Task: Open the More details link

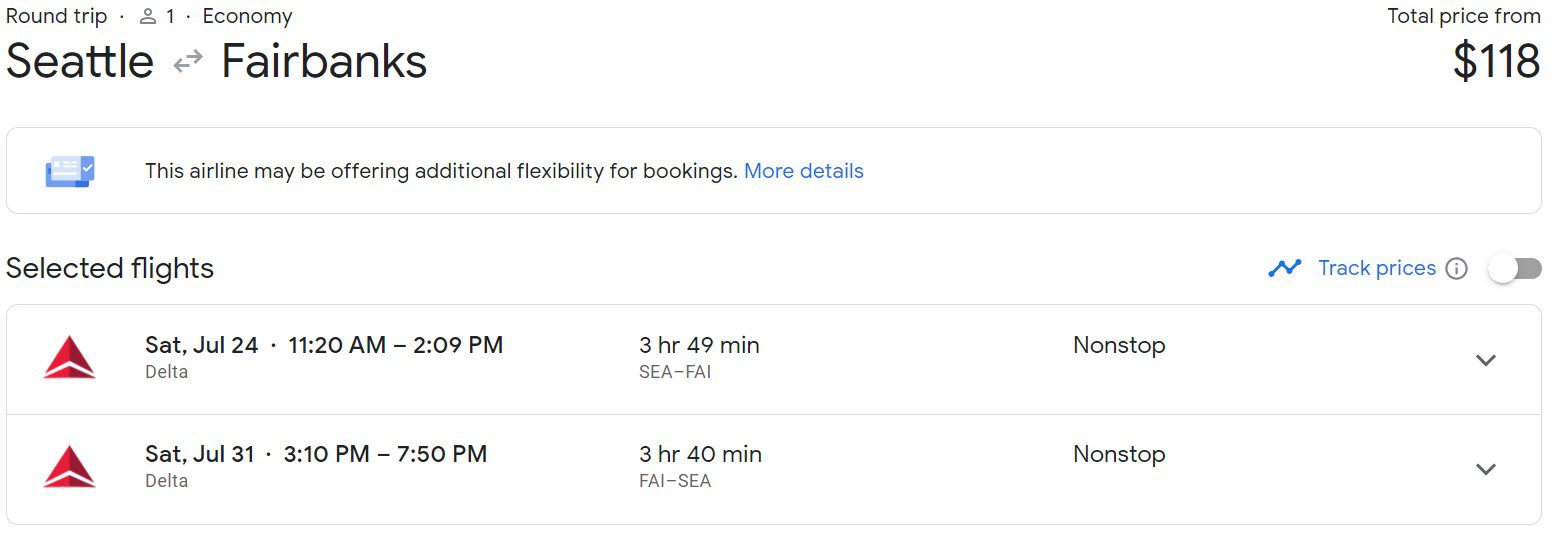Action: [x=804, y=171]
